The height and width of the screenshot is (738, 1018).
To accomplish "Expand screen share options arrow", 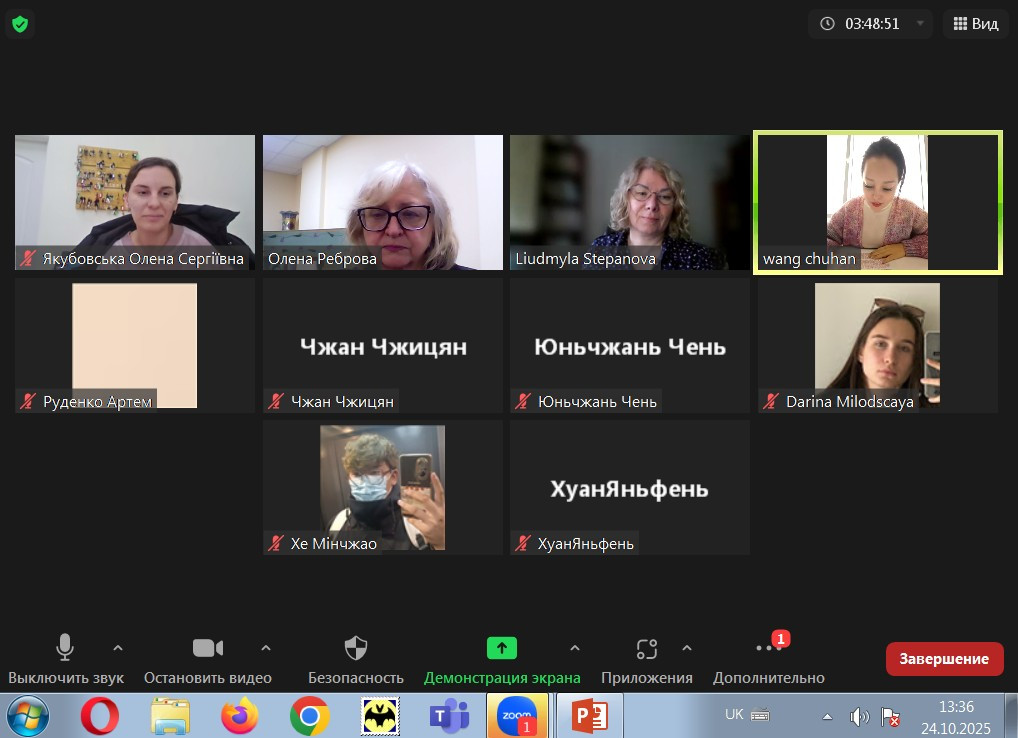I will pos(575,648).
